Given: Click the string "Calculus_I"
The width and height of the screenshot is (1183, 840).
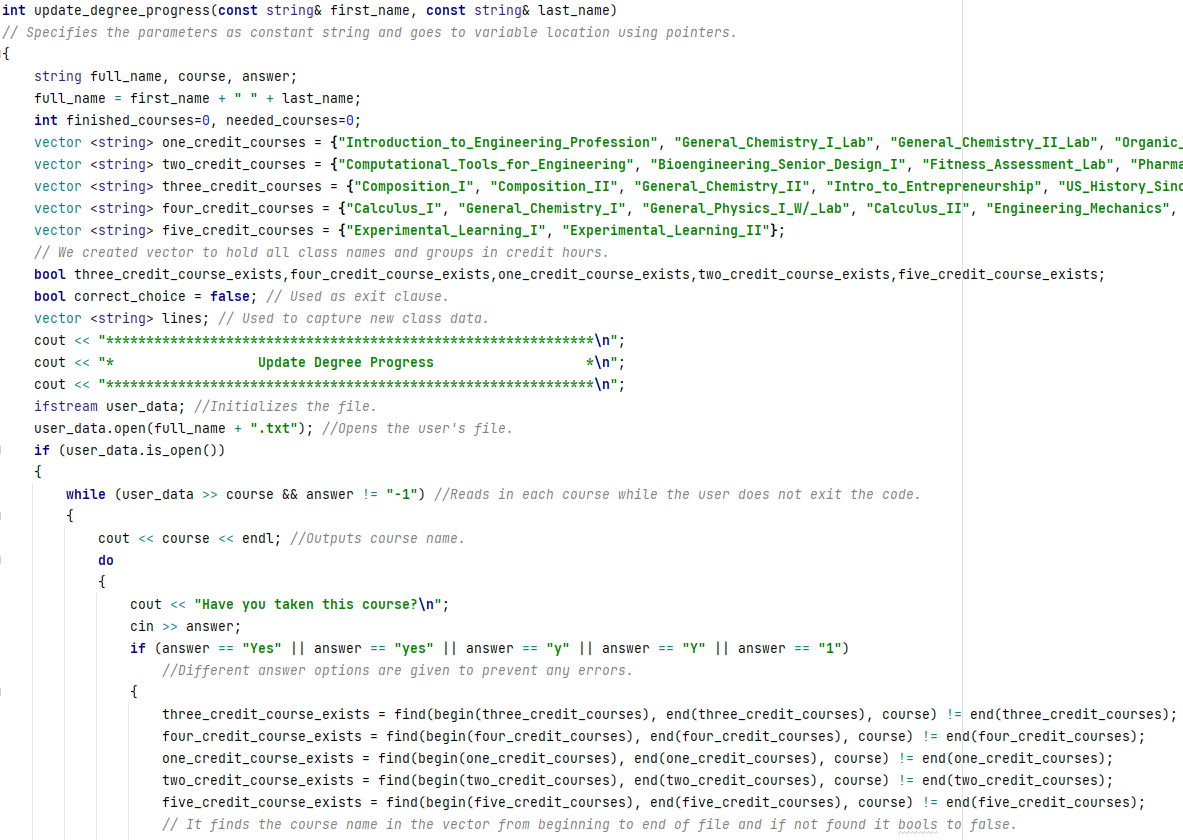Looking at the screenshot, I should (394, 208).
